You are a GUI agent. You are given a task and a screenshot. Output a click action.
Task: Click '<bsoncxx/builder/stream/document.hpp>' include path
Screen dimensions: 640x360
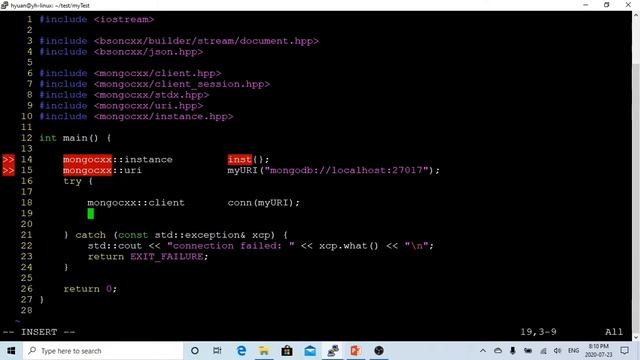[206, 41]
